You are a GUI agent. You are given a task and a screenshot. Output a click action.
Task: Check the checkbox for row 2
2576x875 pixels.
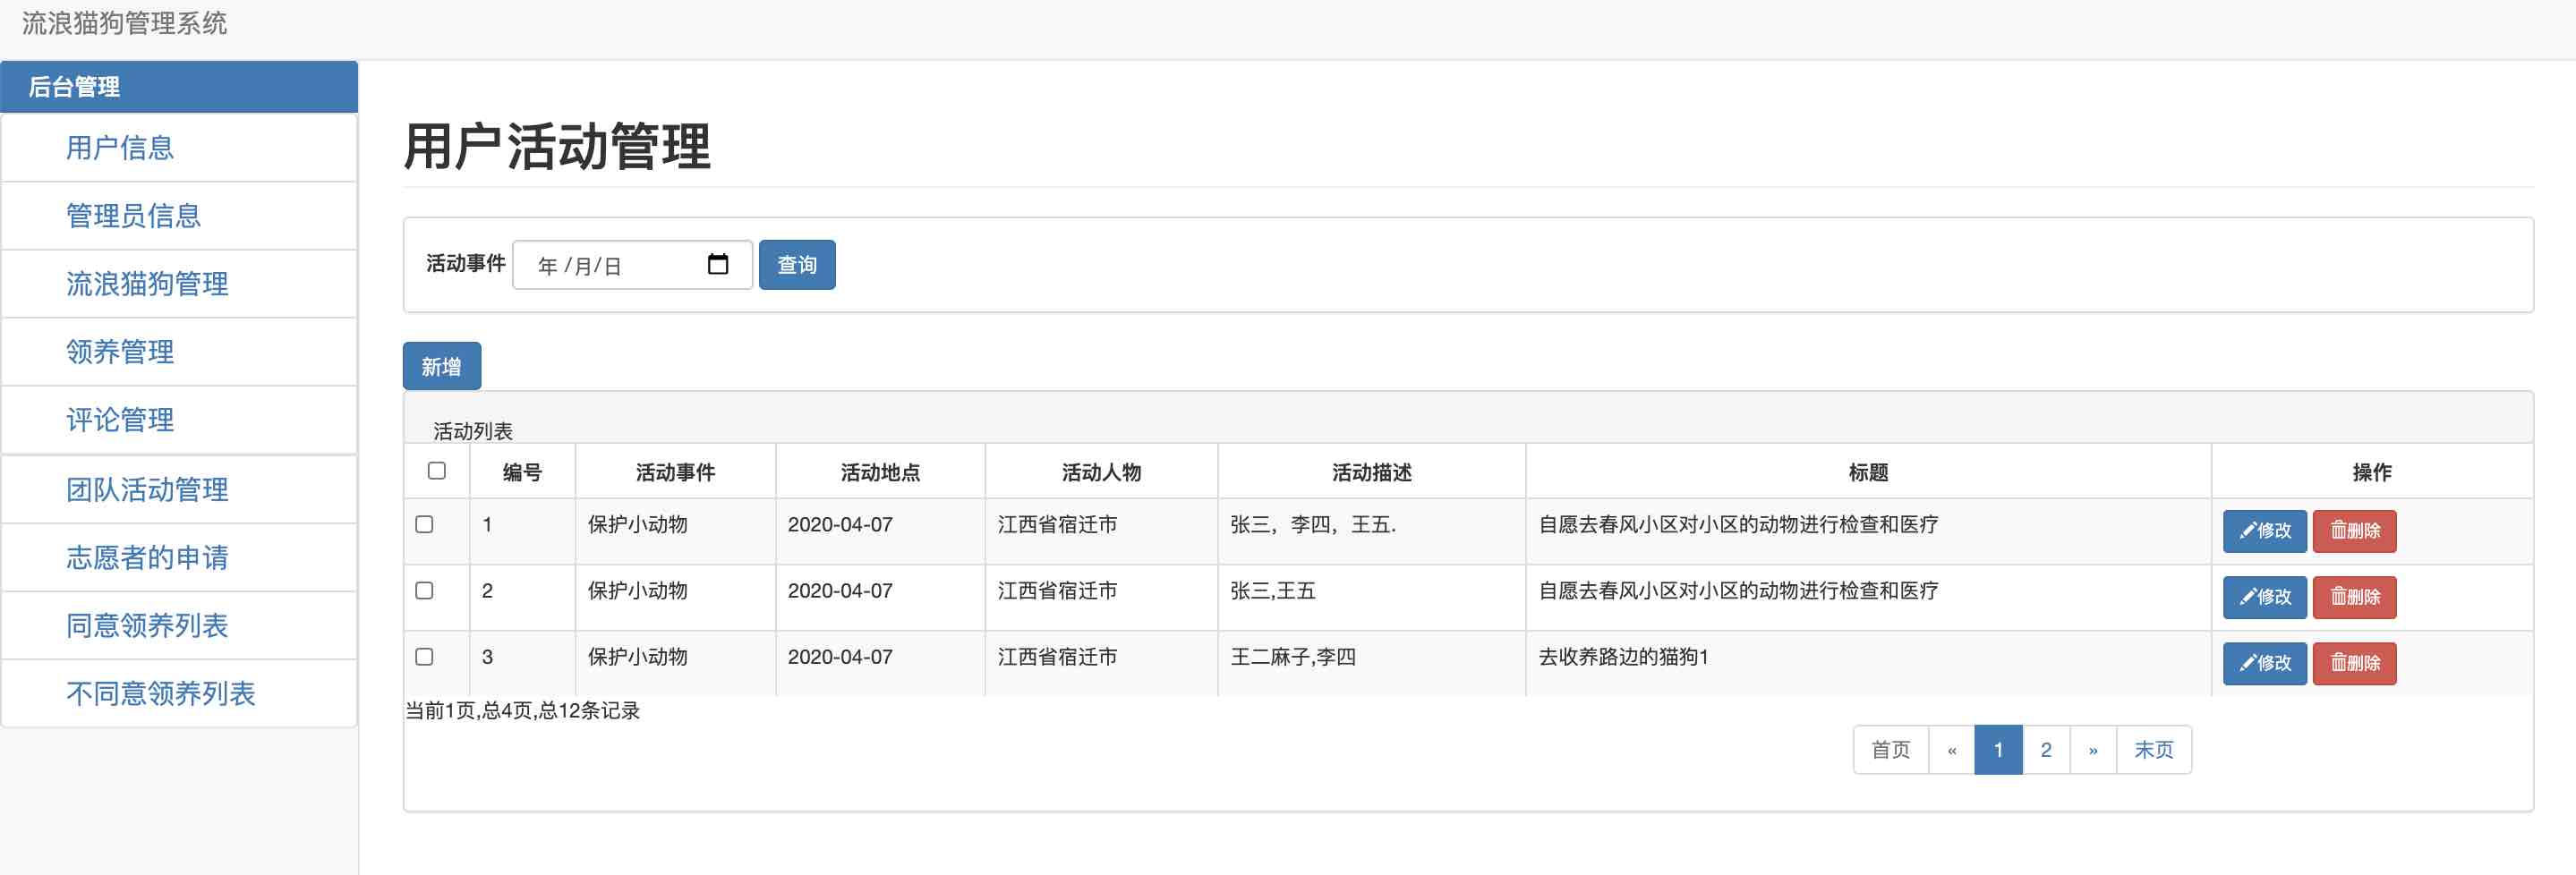424,590
